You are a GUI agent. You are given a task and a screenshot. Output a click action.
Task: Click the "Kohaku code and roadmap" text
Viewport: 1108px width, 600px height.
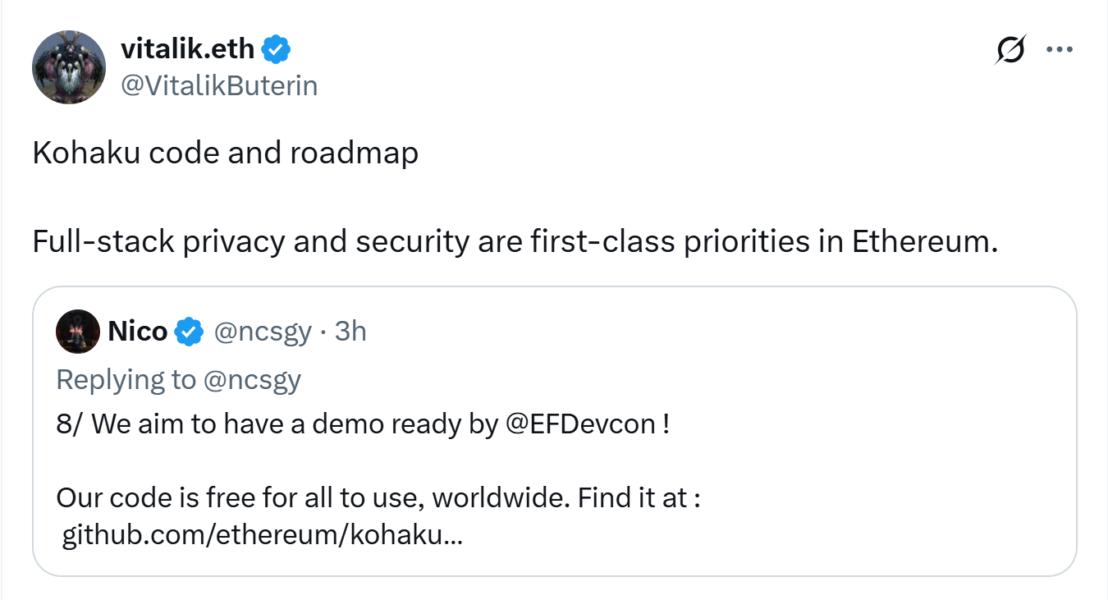pos(225,154)
